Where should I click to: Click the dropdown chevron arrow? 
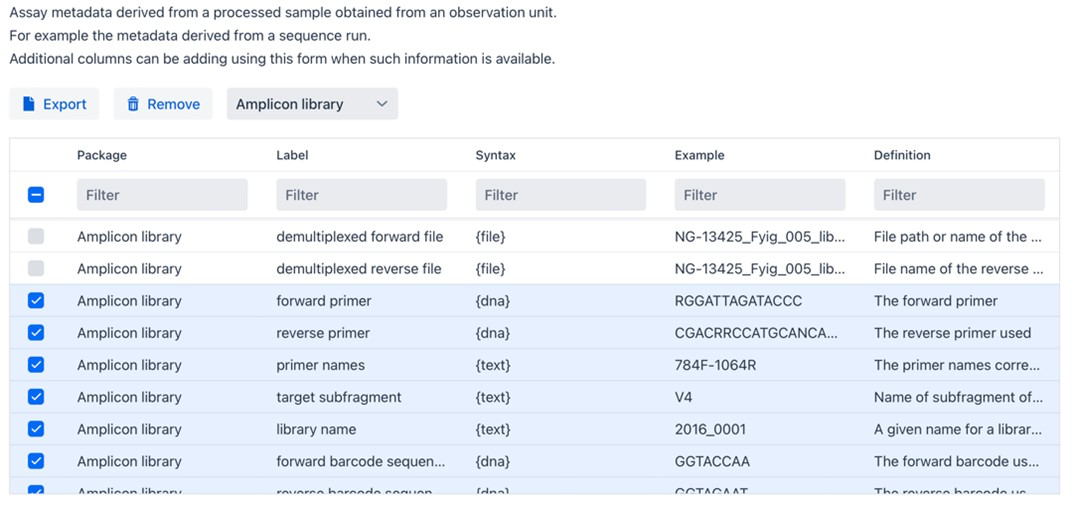click(381, 104)
